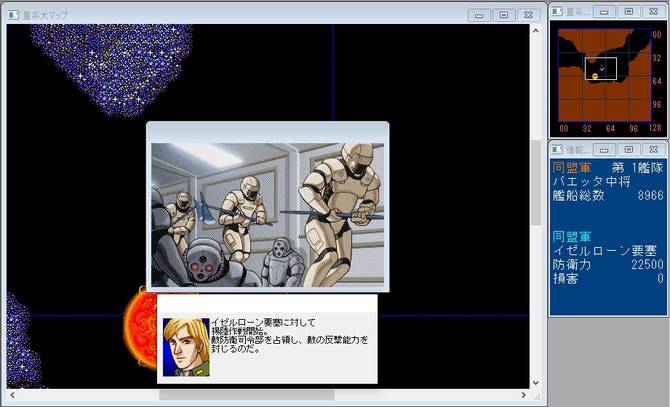The height and width of the screenshot is (407, 670).
Task: Click the yellow fortress marker on minimap
Action: tap(595, 76)
